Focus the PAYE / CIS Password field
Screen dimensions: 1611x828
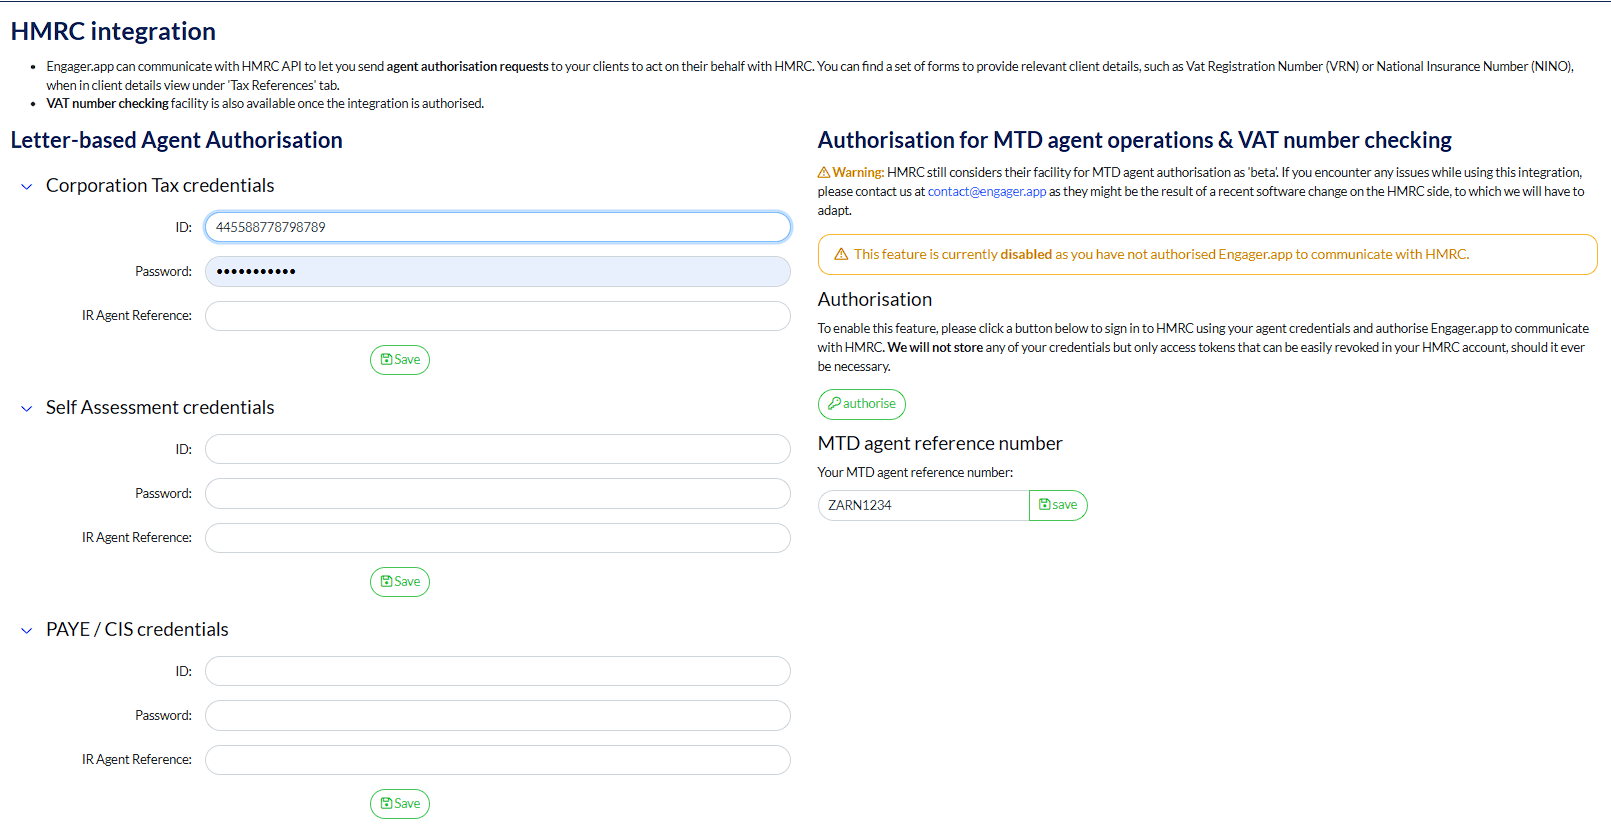pos(497,716)
